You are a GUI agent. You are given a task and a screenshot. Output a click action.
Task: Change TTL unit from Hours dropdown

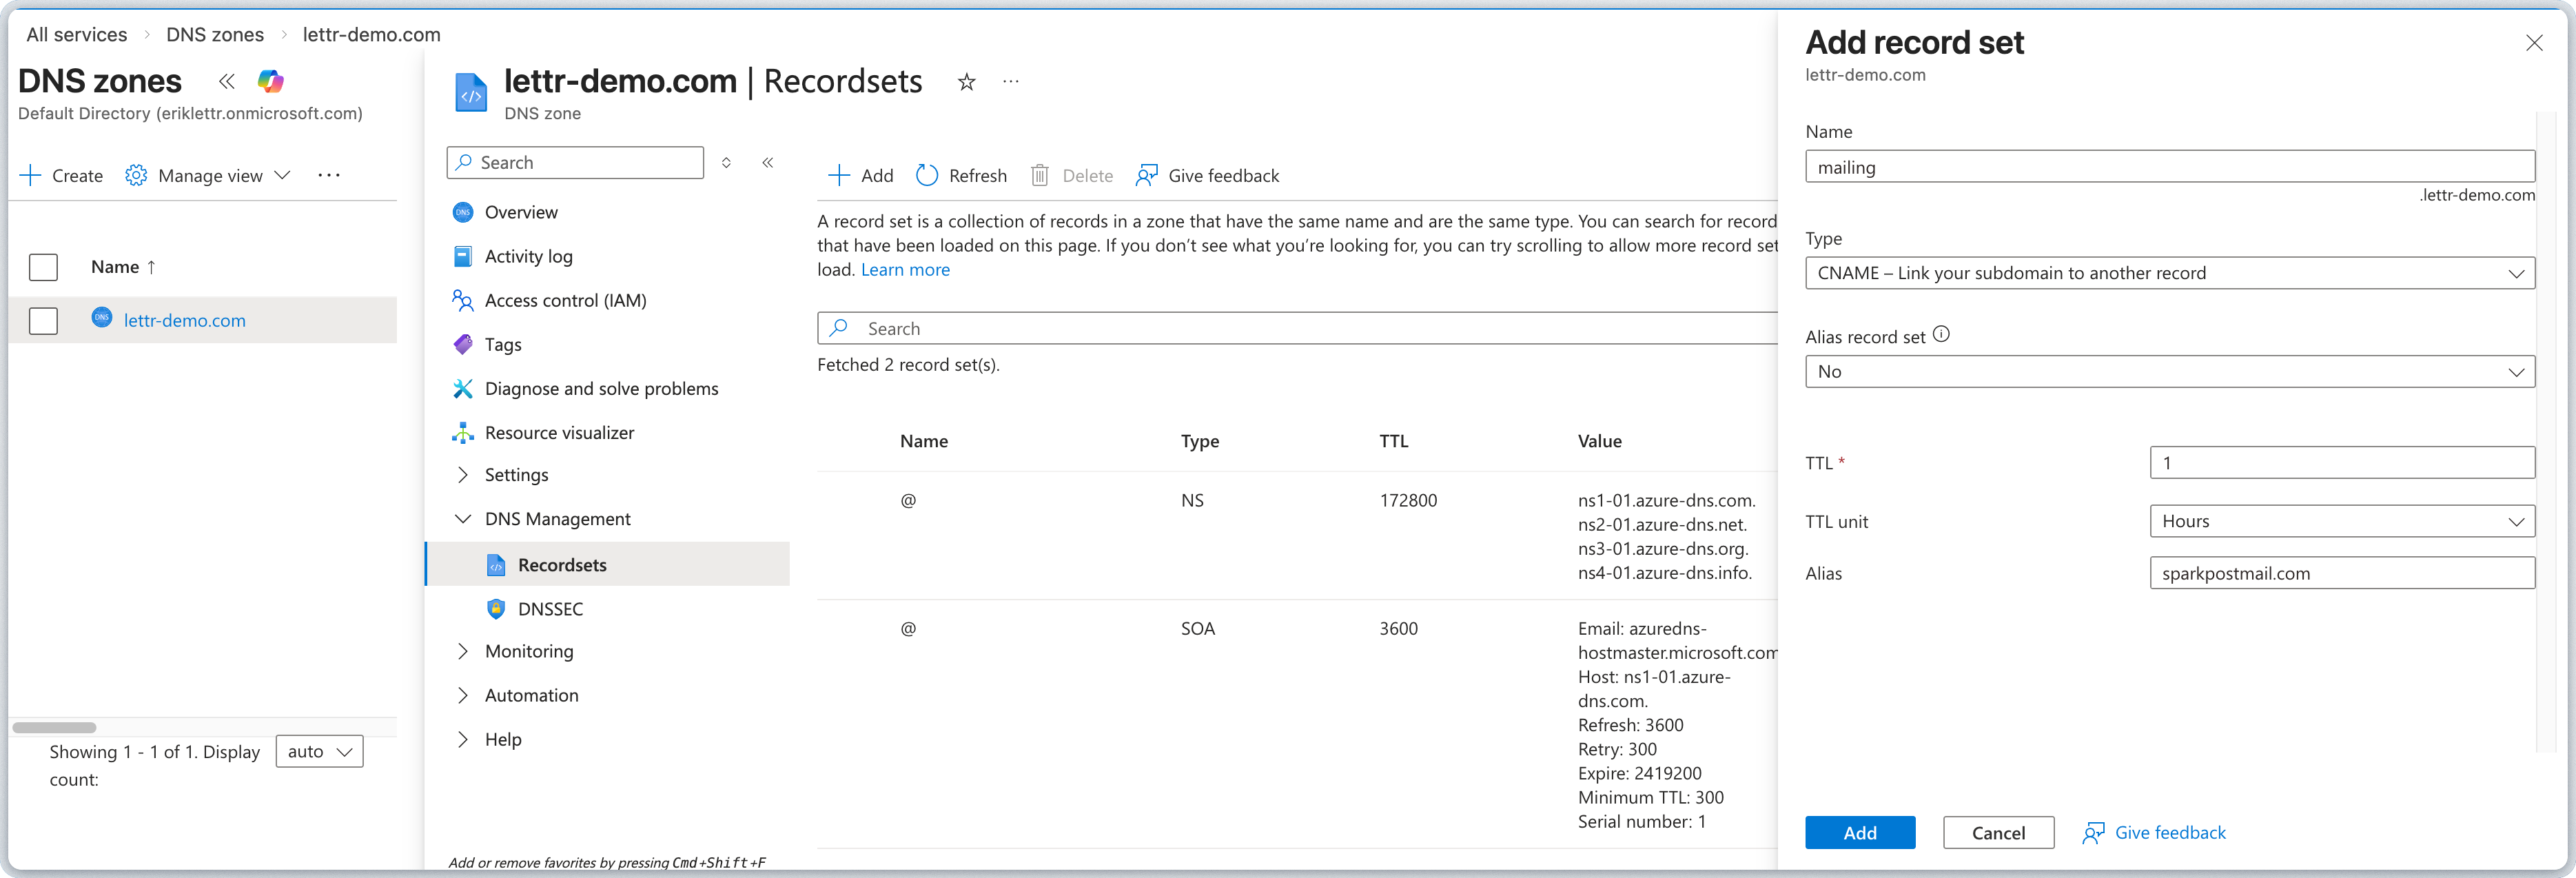tap(2342, 520)
